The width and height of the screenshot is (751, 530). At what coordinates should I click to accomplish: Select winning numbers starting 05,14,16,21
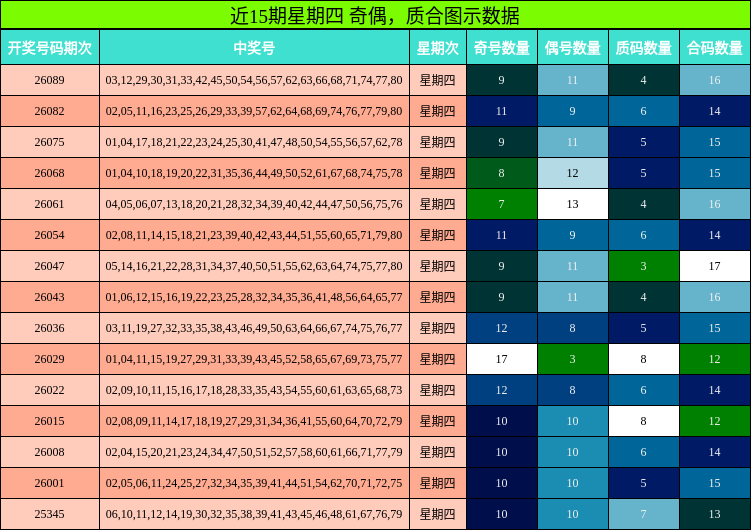pyautogui.click(x=254, y=266)
